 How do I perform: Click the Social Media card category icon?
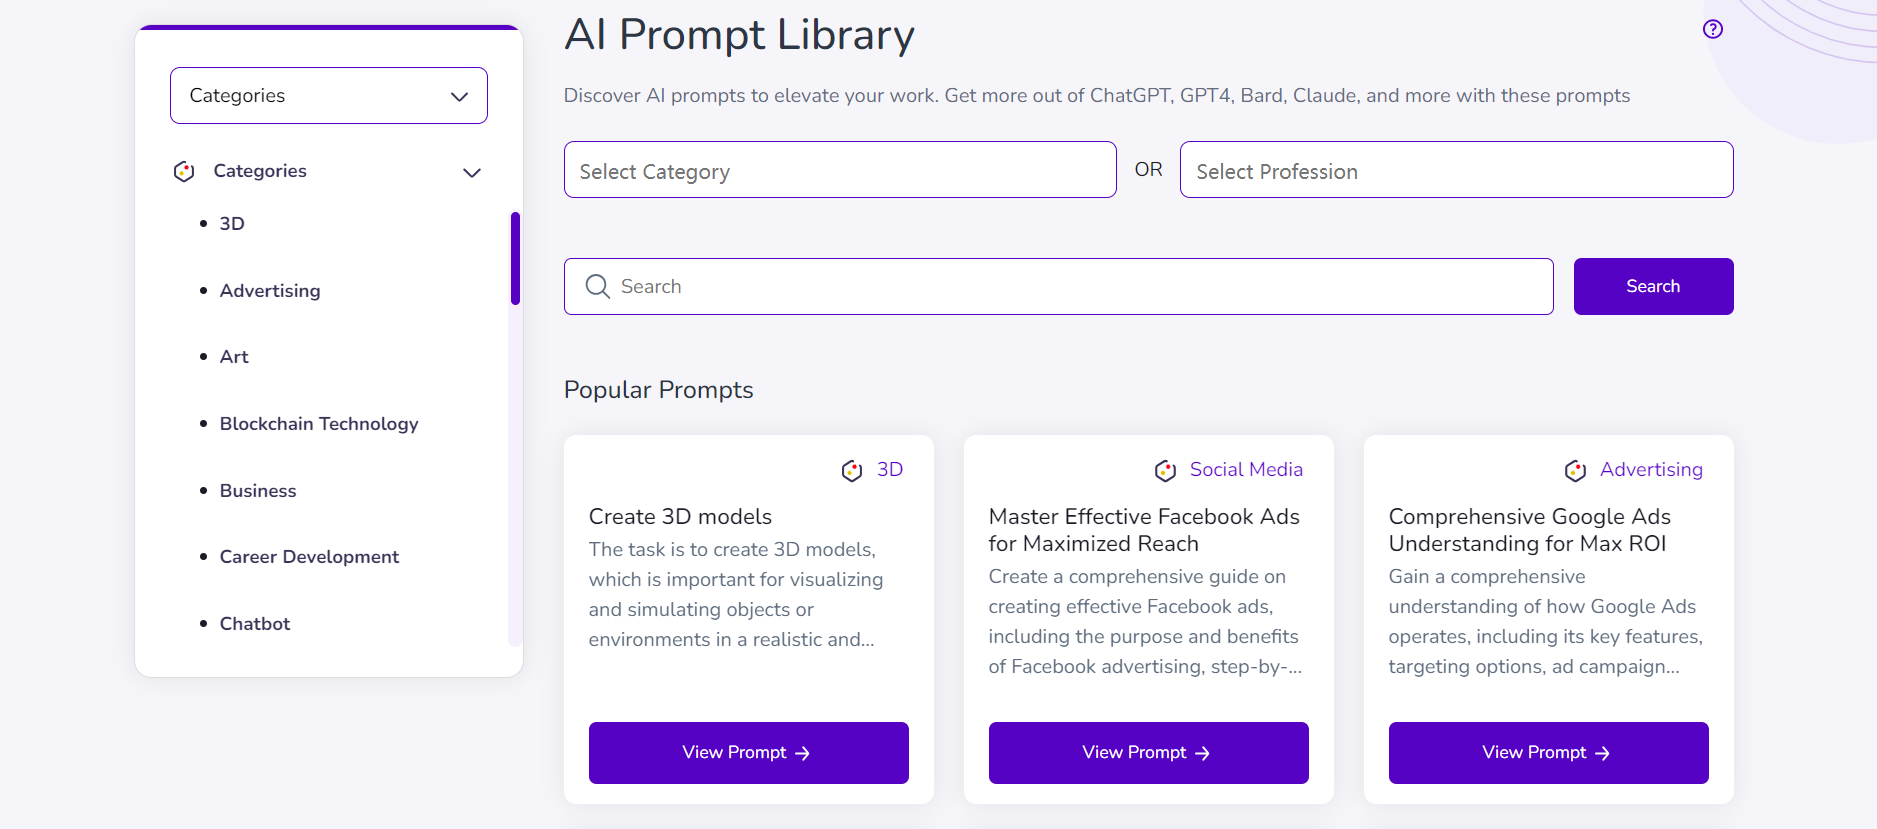[1165, 470]
